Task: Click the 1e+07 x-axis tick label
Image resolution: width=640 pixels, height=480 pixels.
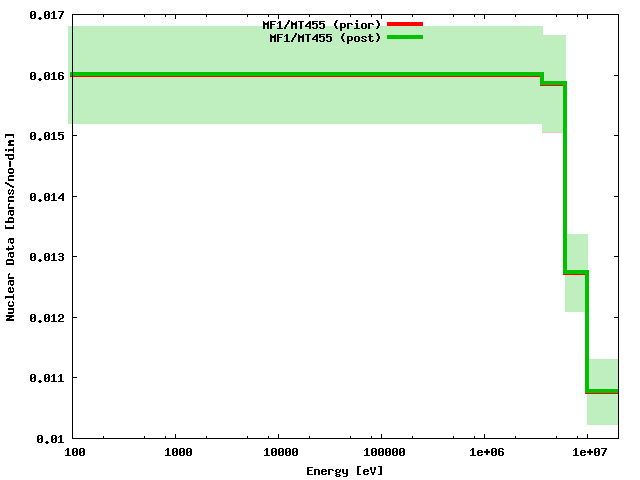Action: (588, 453)
